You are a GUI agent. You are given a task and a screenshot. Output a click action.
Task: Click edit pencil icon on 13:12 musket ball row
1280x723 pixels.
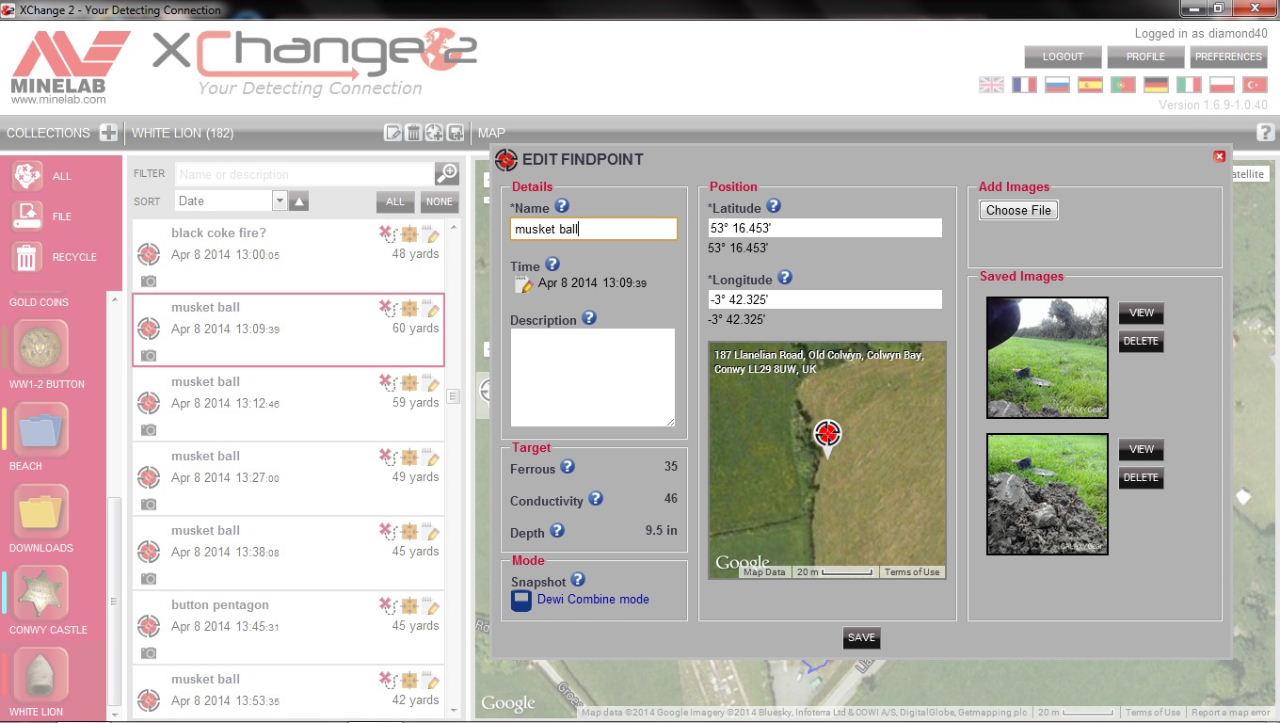[x=431, y=383]
